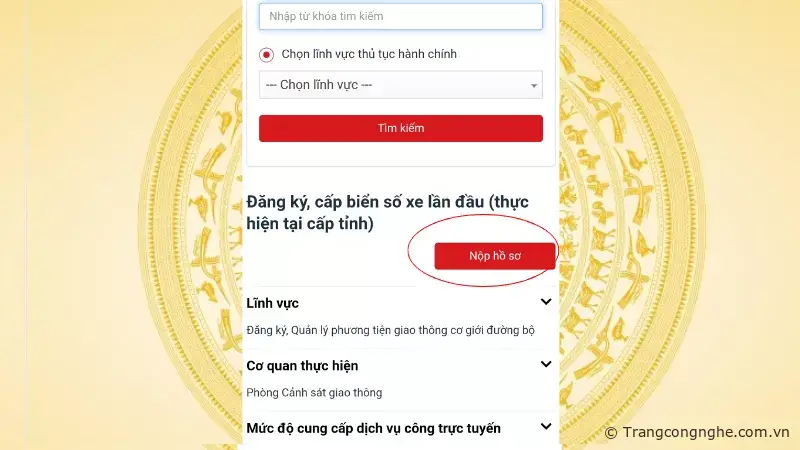Click the 'Nộp hồ sơ' submit button
800x450 pixels.
pos(495,256)
